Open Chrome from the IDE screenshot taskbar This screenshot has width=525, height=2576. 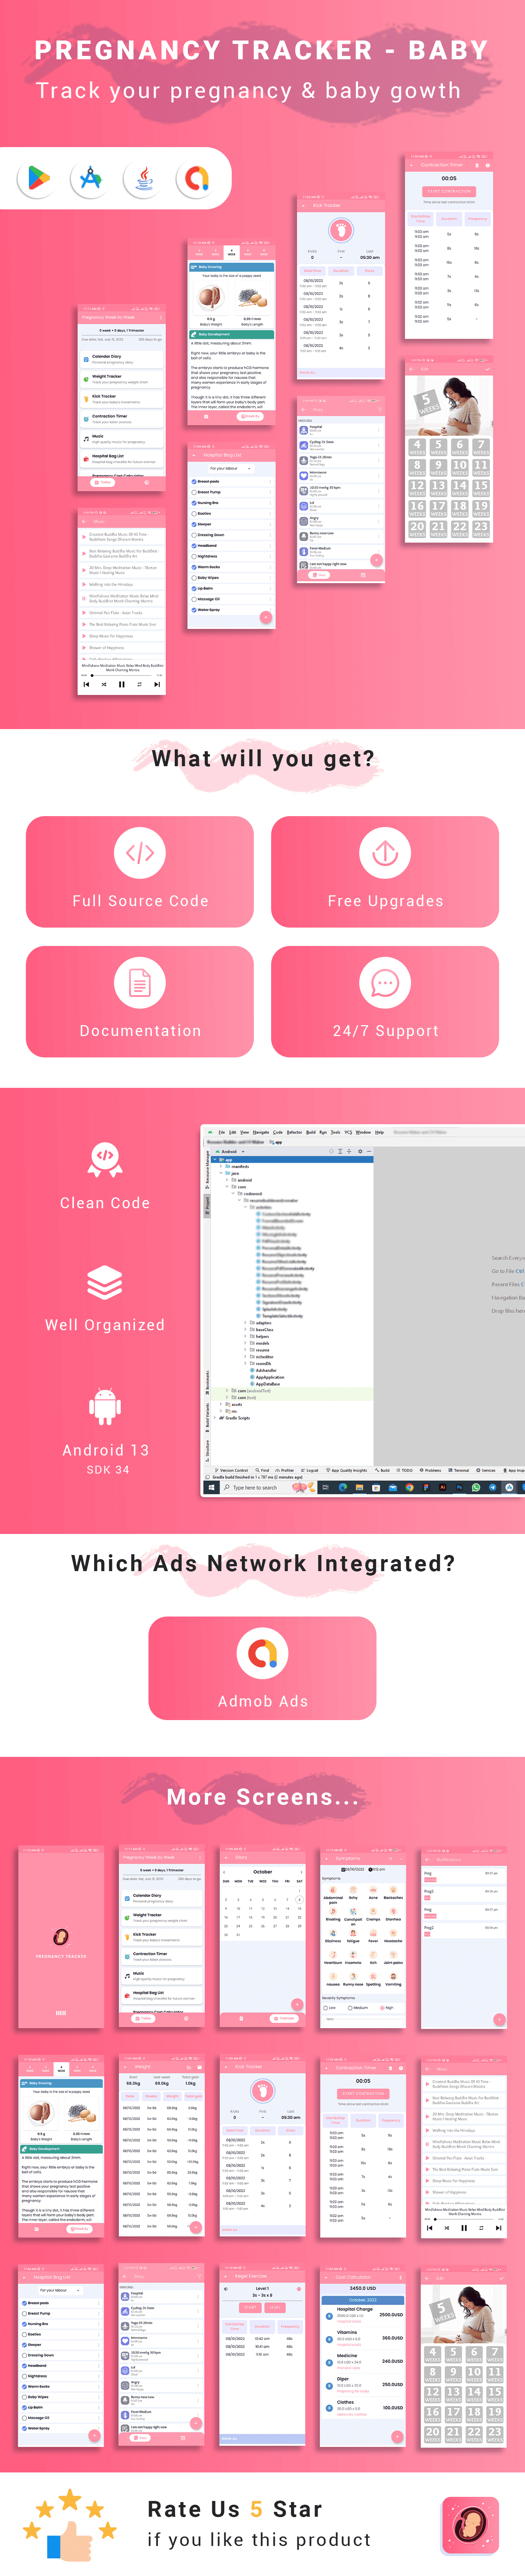coord(409,1487)
